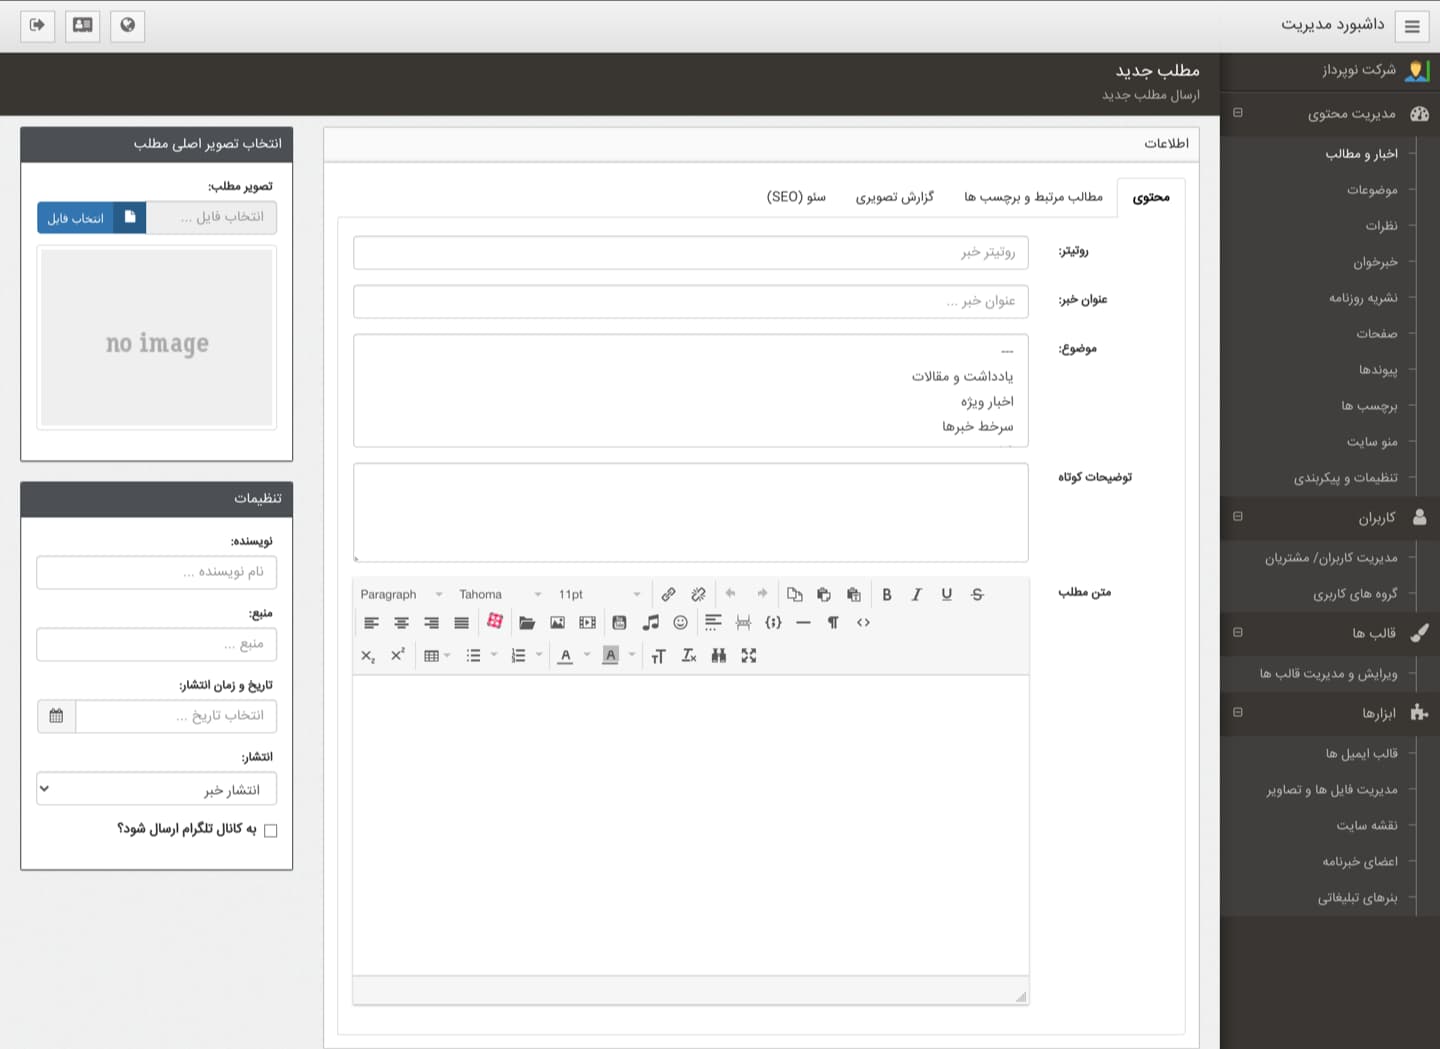
Task: Toggle bold formatting in the editor
Action: click(x=886, y=594)
